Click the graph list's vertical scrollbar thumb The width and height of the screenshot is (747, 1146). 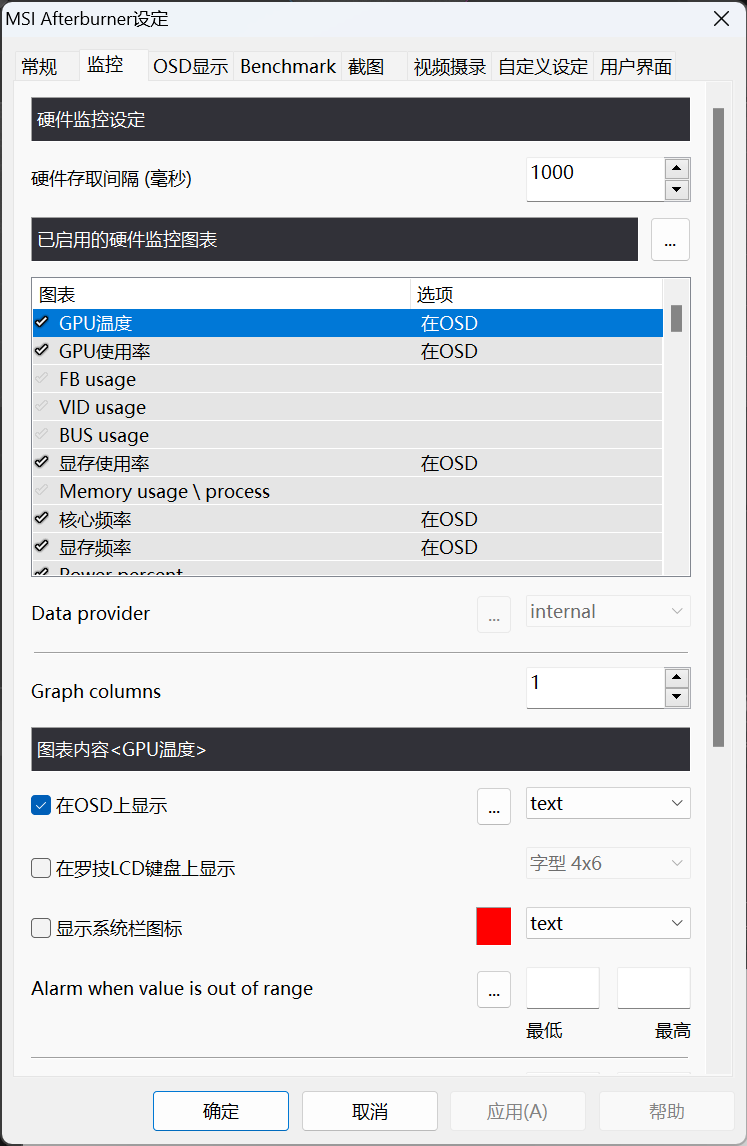pos(676,319)
